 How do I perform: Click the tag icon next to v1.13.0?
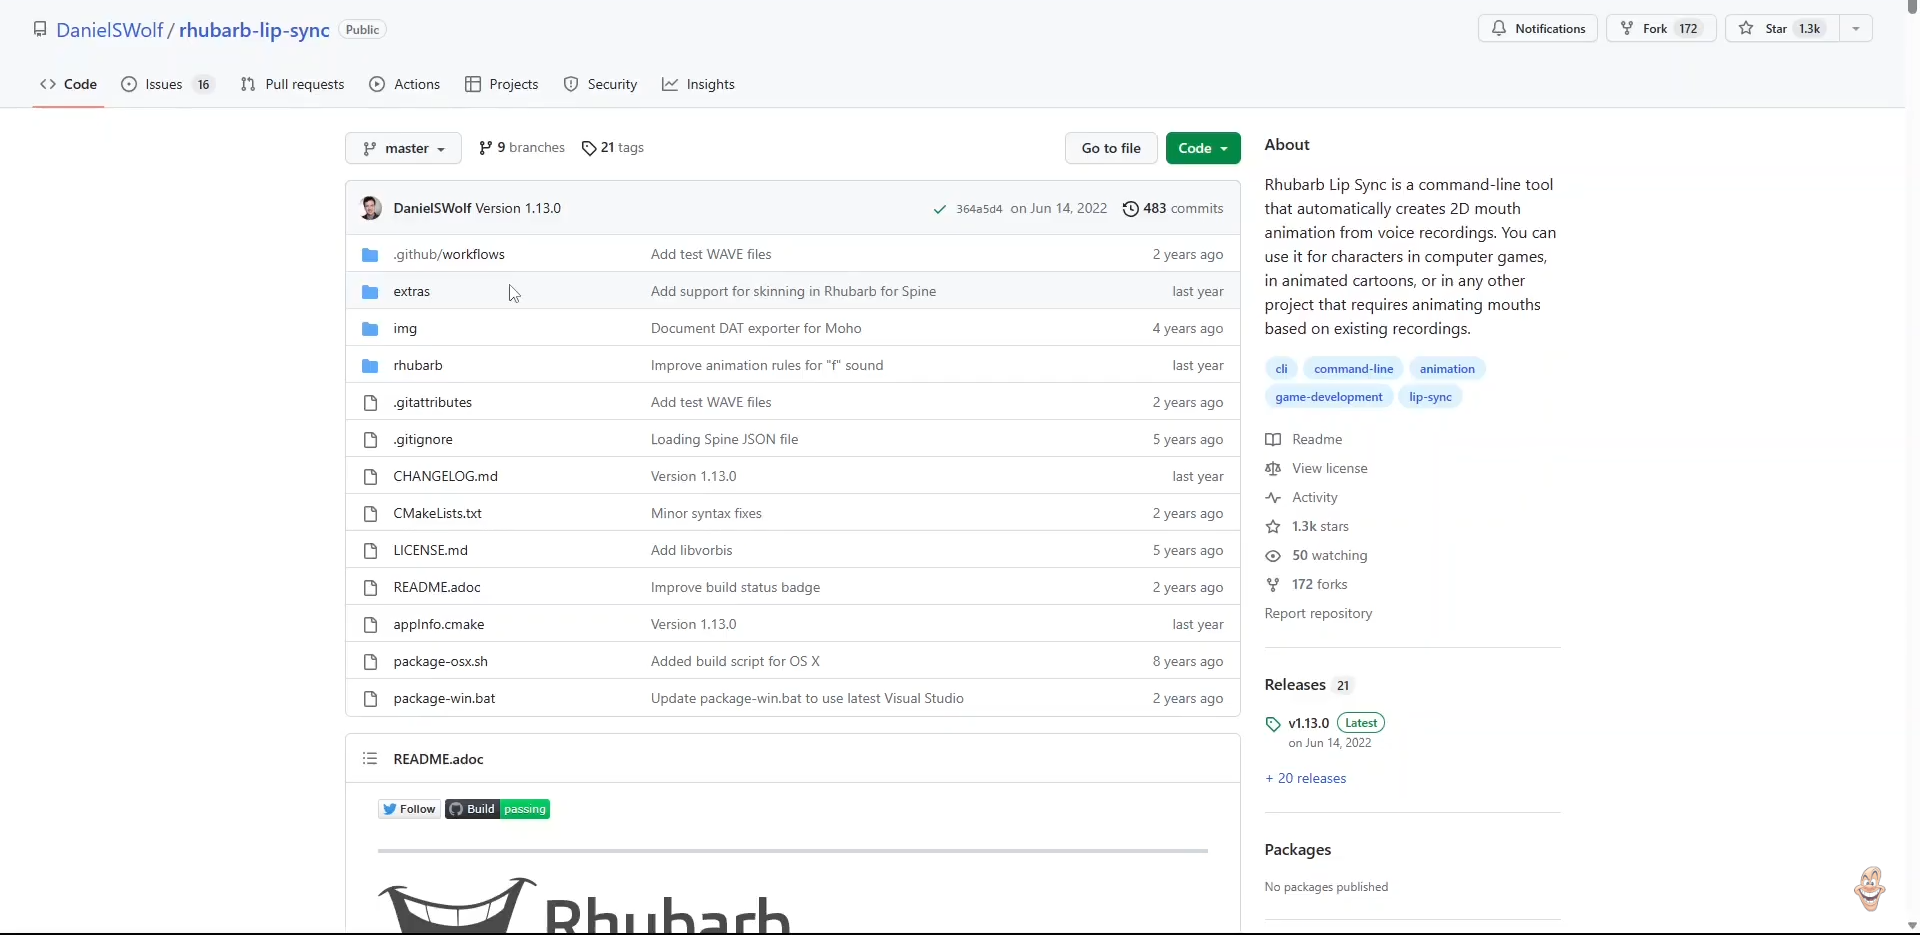pos(1273,724)
